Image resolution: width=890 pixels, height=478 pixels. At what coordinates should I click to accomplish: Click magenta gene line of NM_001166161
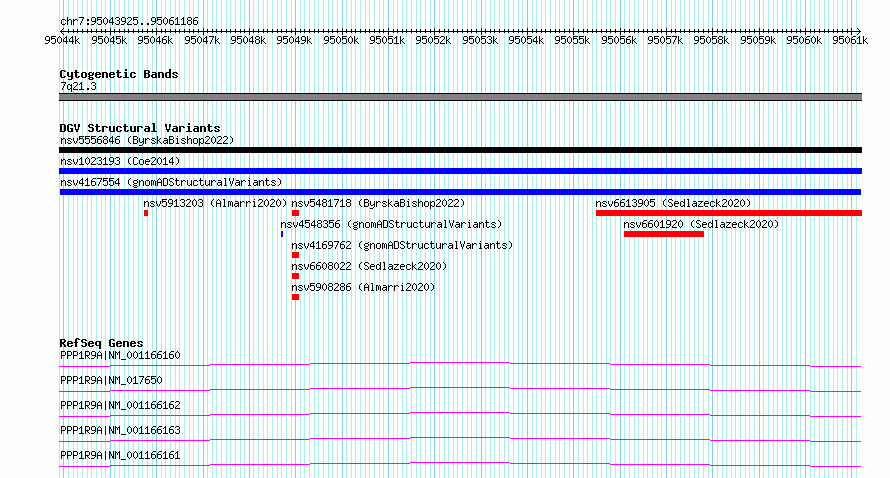point(460,463)
